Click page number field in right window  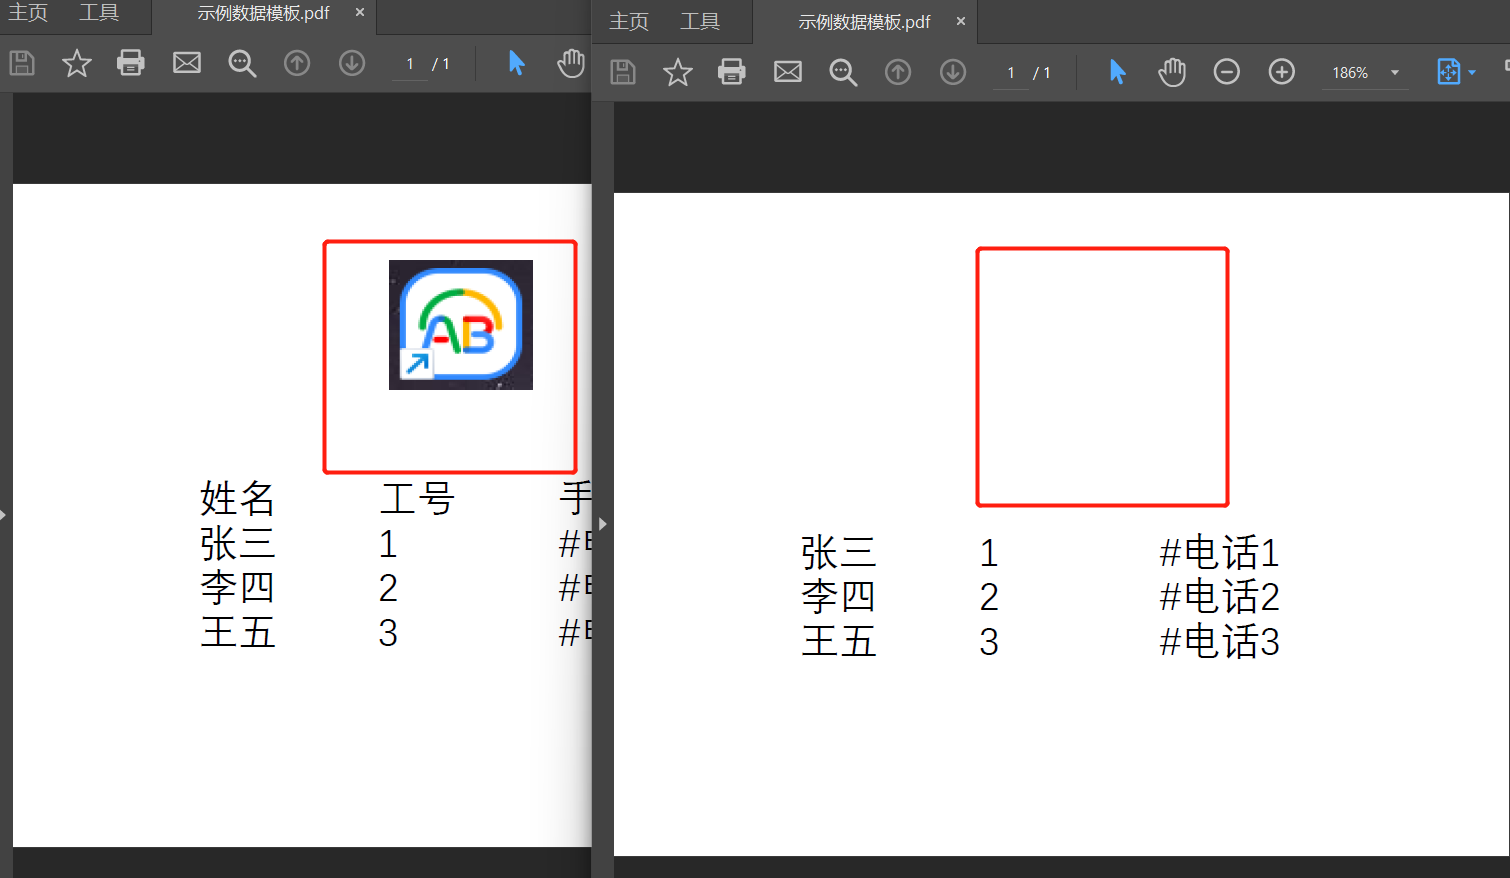[x=1011, y=73]
